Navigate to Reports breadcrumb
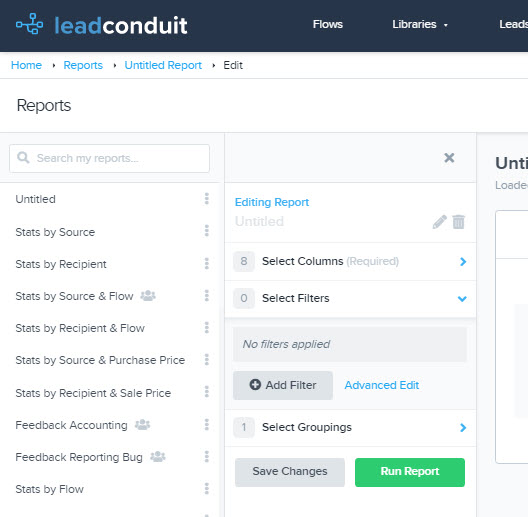The height and width of the screenshot is (517, 528). pos(83,65)
